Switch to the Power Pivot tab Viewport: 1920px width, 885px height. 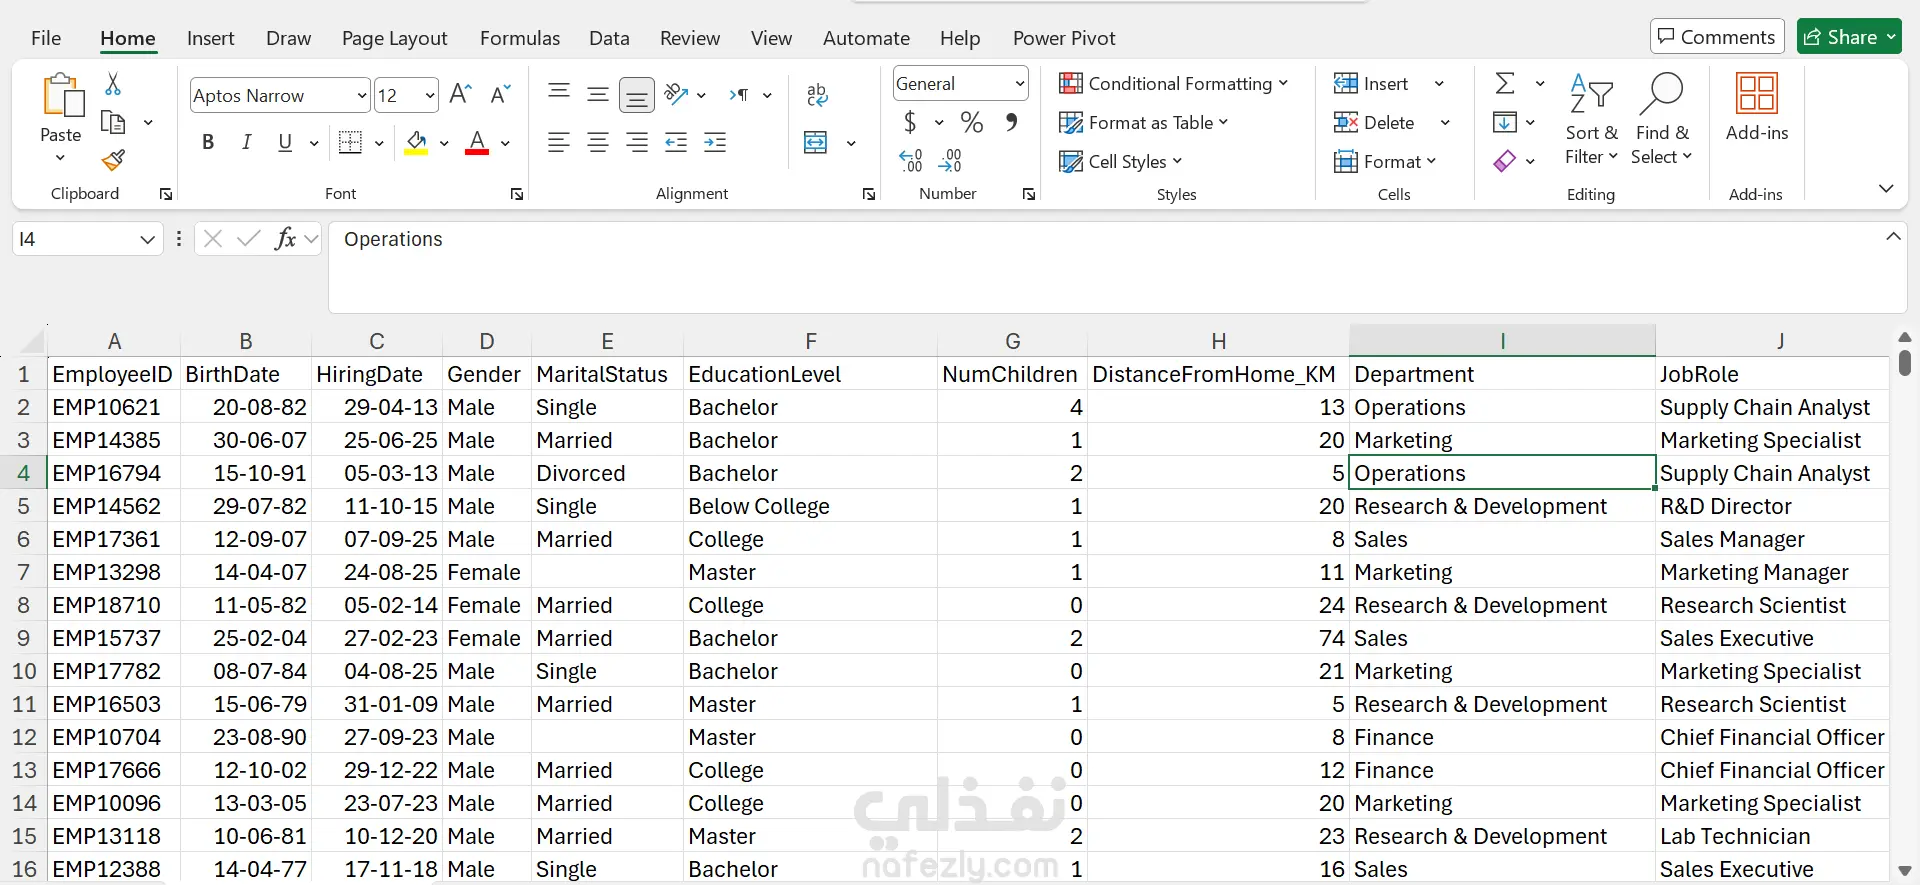point(1064,38)
